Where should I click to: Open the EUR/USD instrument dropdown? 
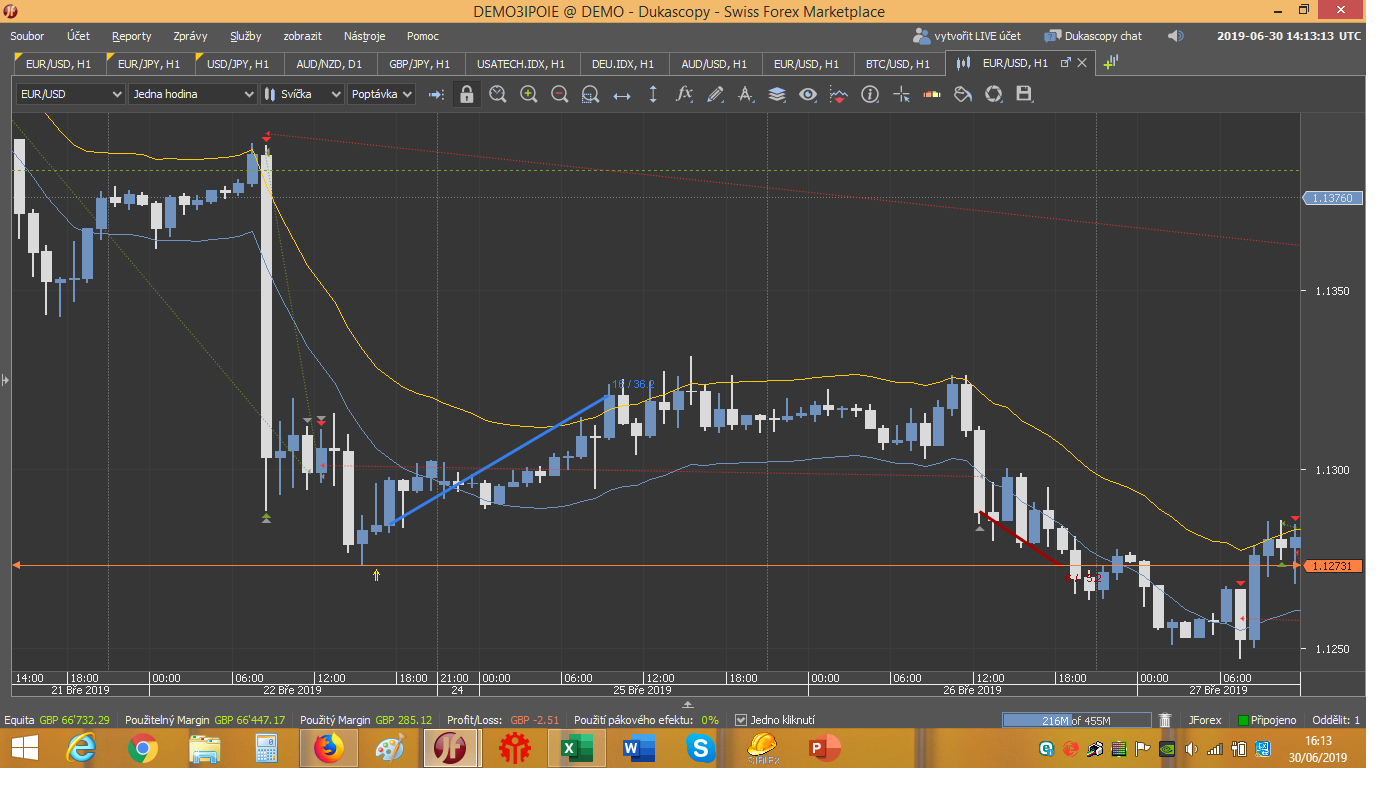(70, 94)
